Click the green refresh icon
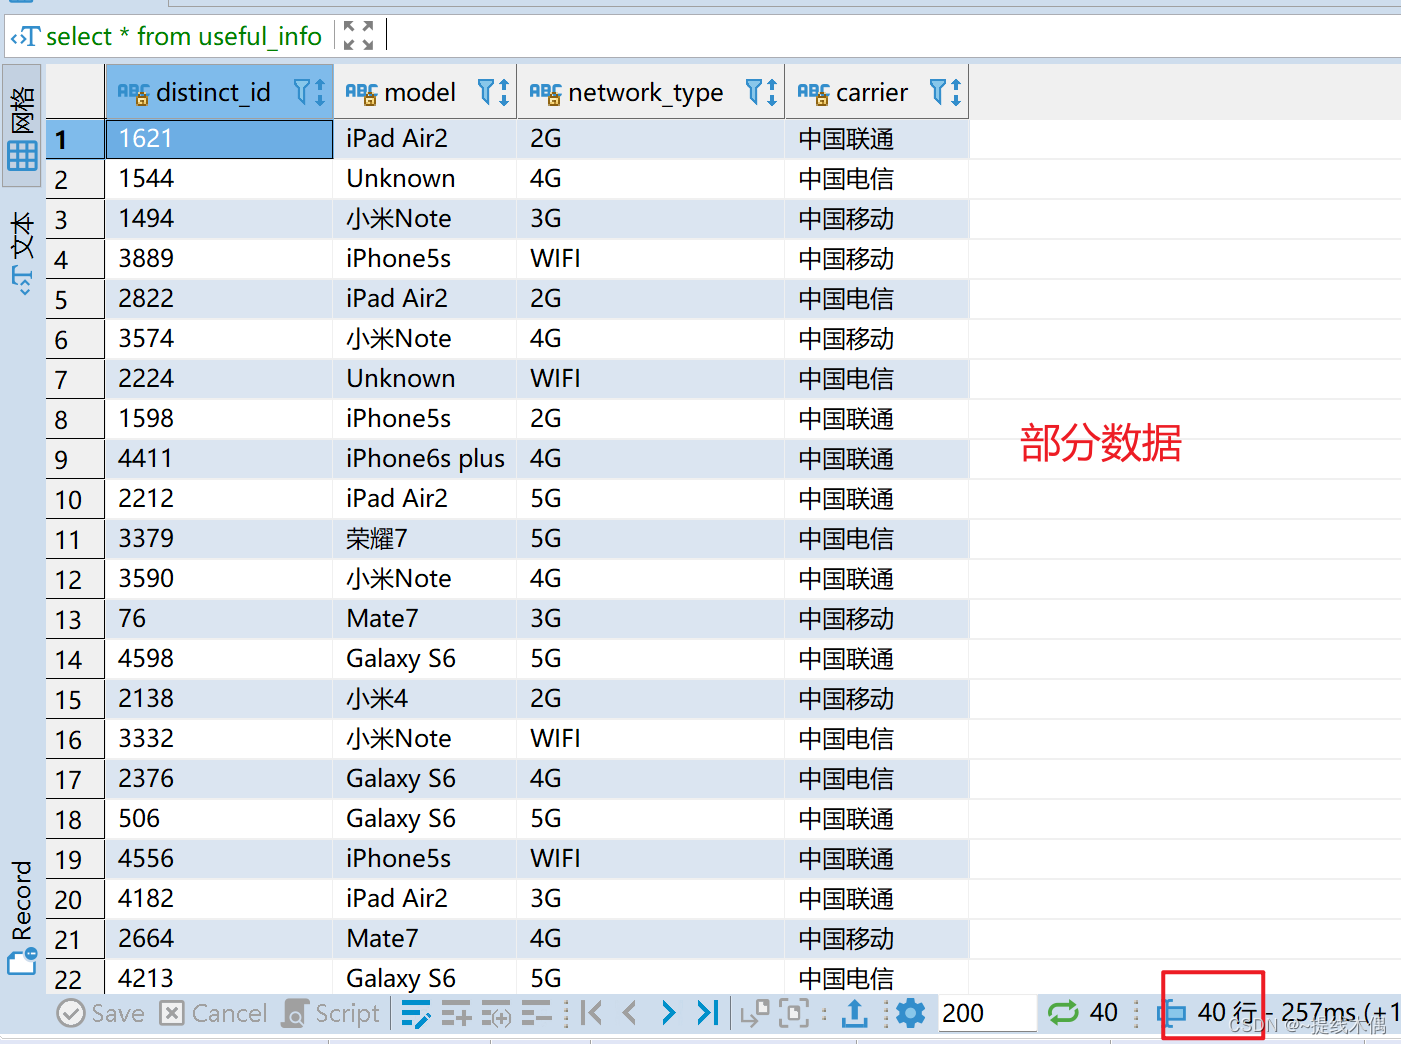1401x1044 pixels. 1063,1013
